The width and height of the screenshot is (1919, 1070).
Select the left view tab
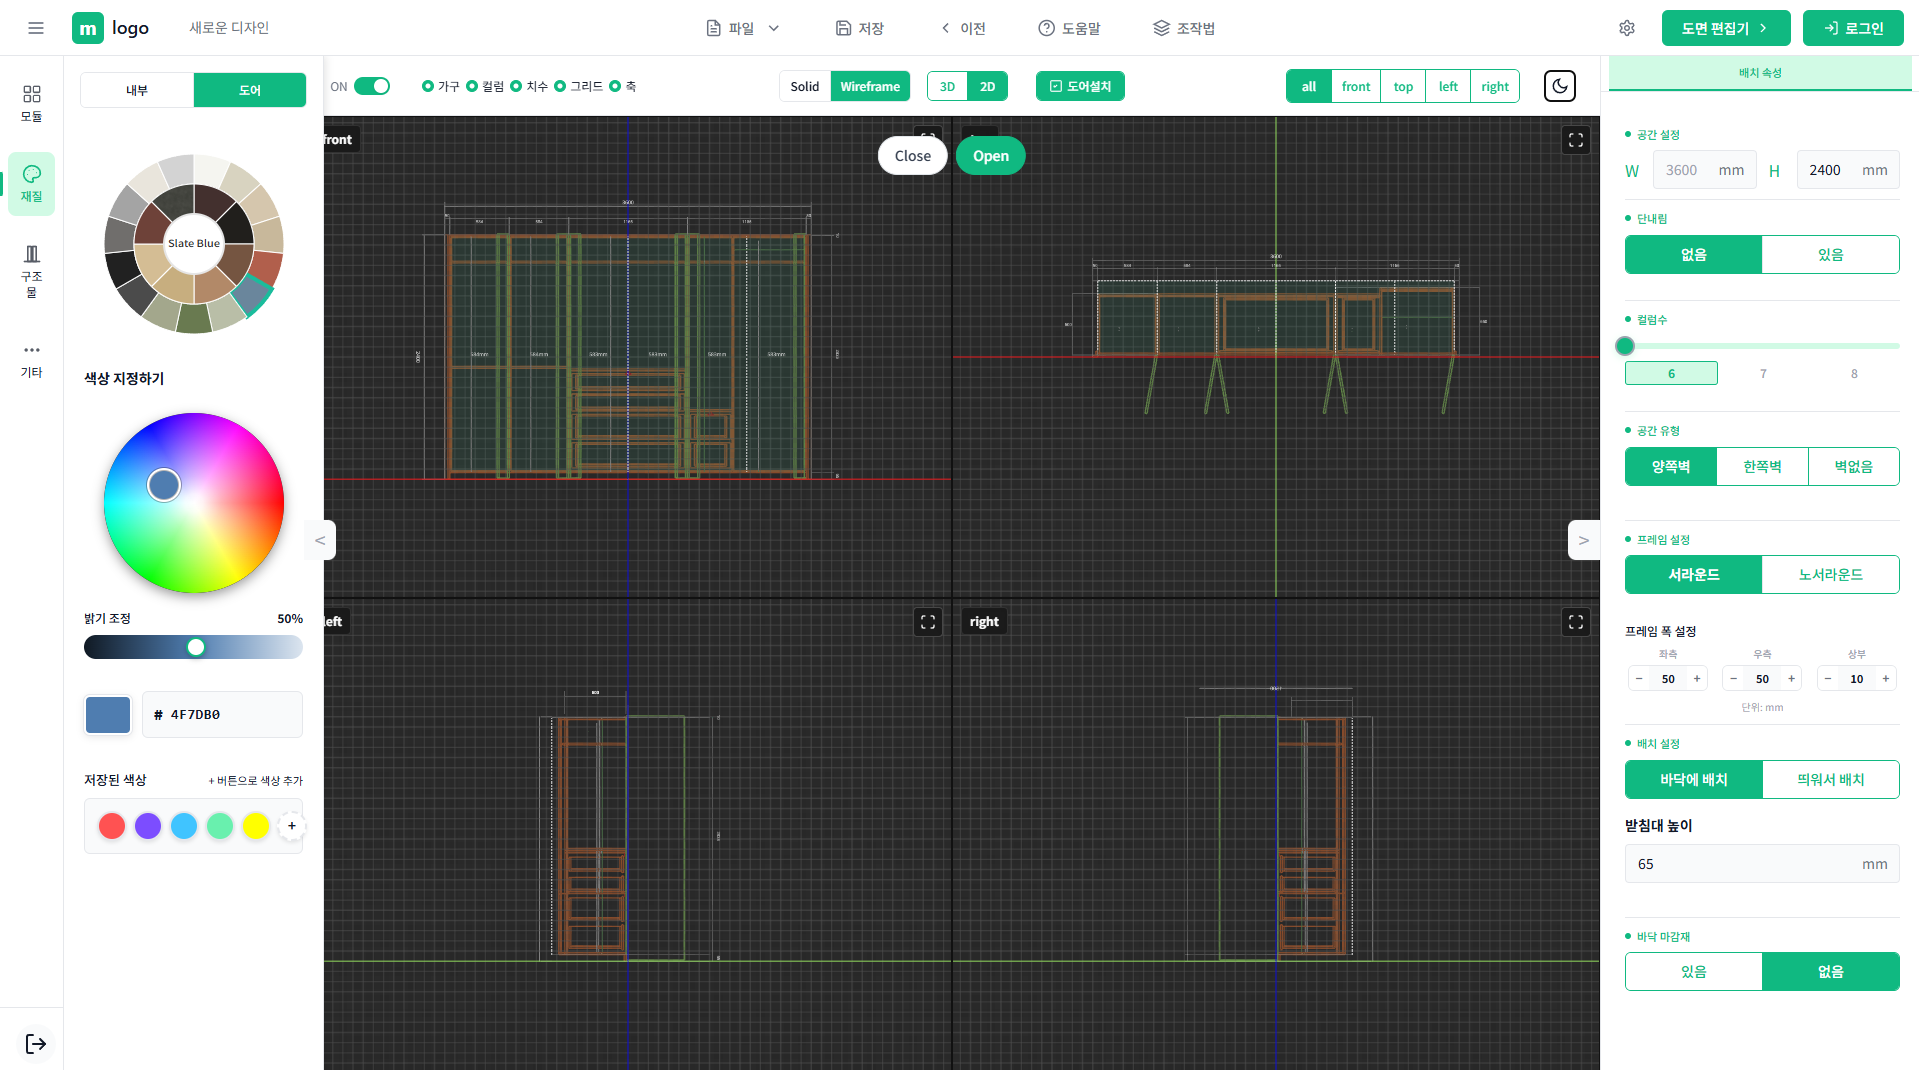(x=1448, y=86)
